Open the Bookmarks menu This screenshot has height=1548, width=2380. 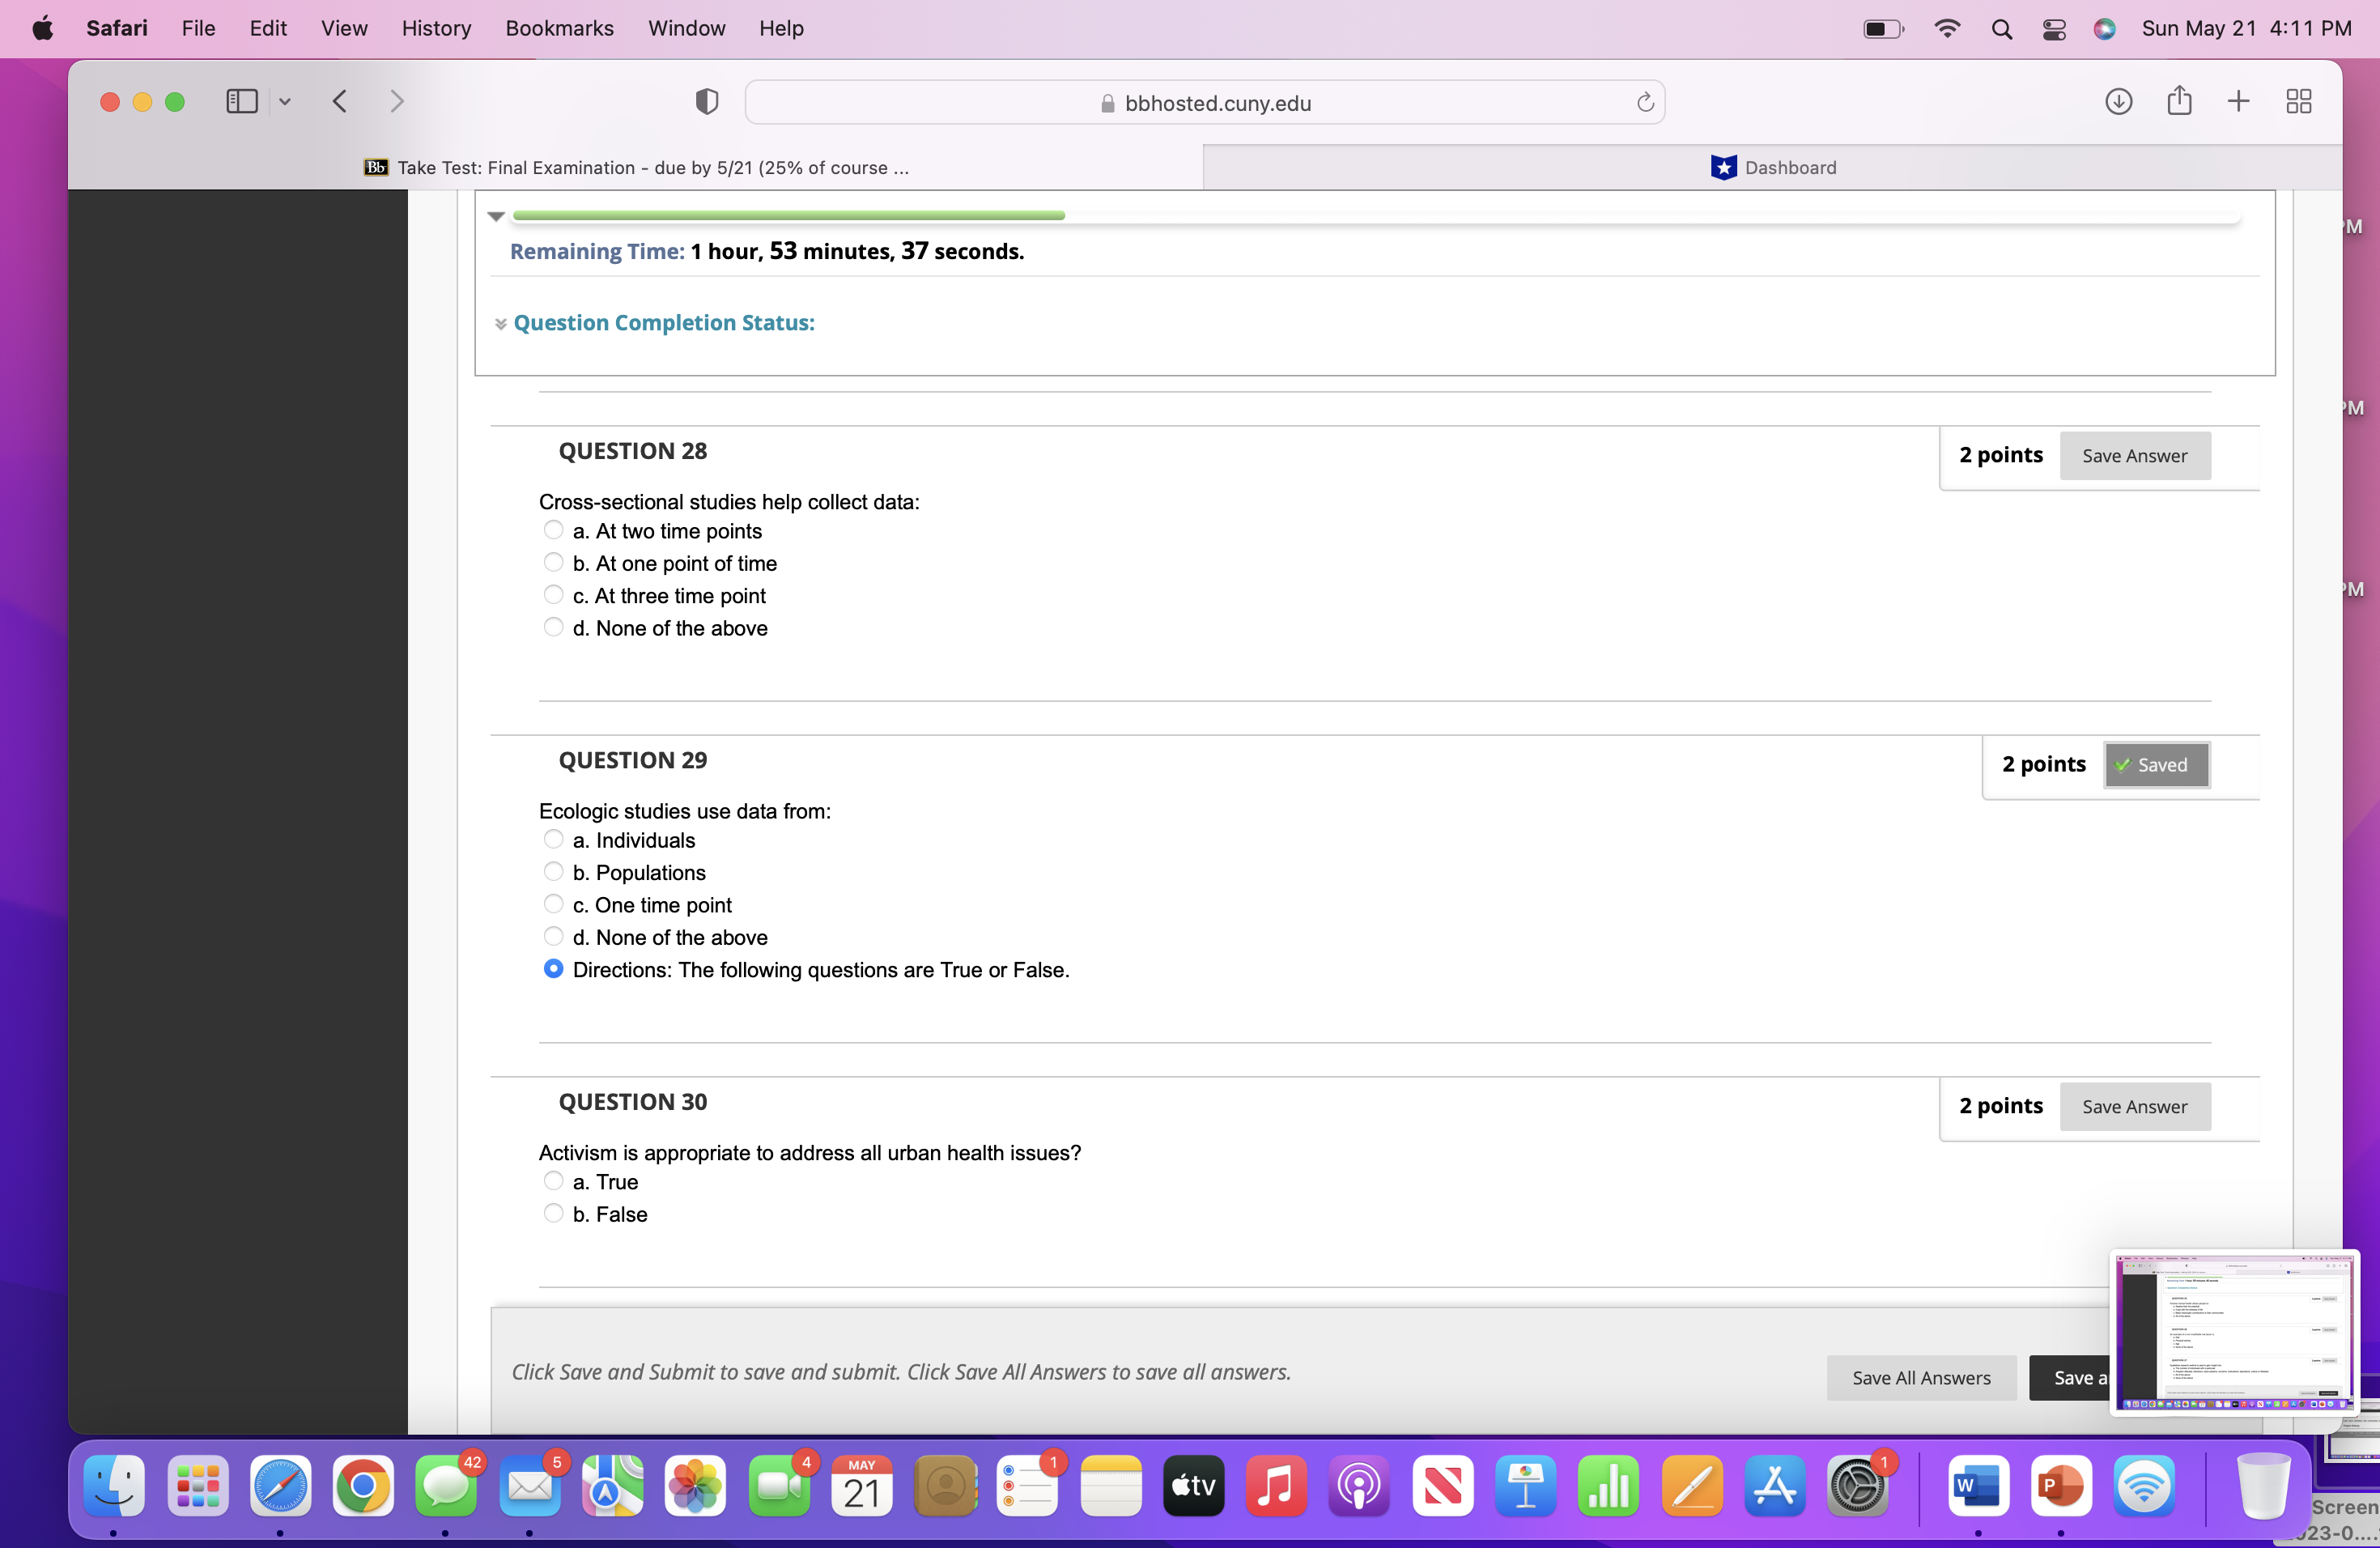pos(559,28)
